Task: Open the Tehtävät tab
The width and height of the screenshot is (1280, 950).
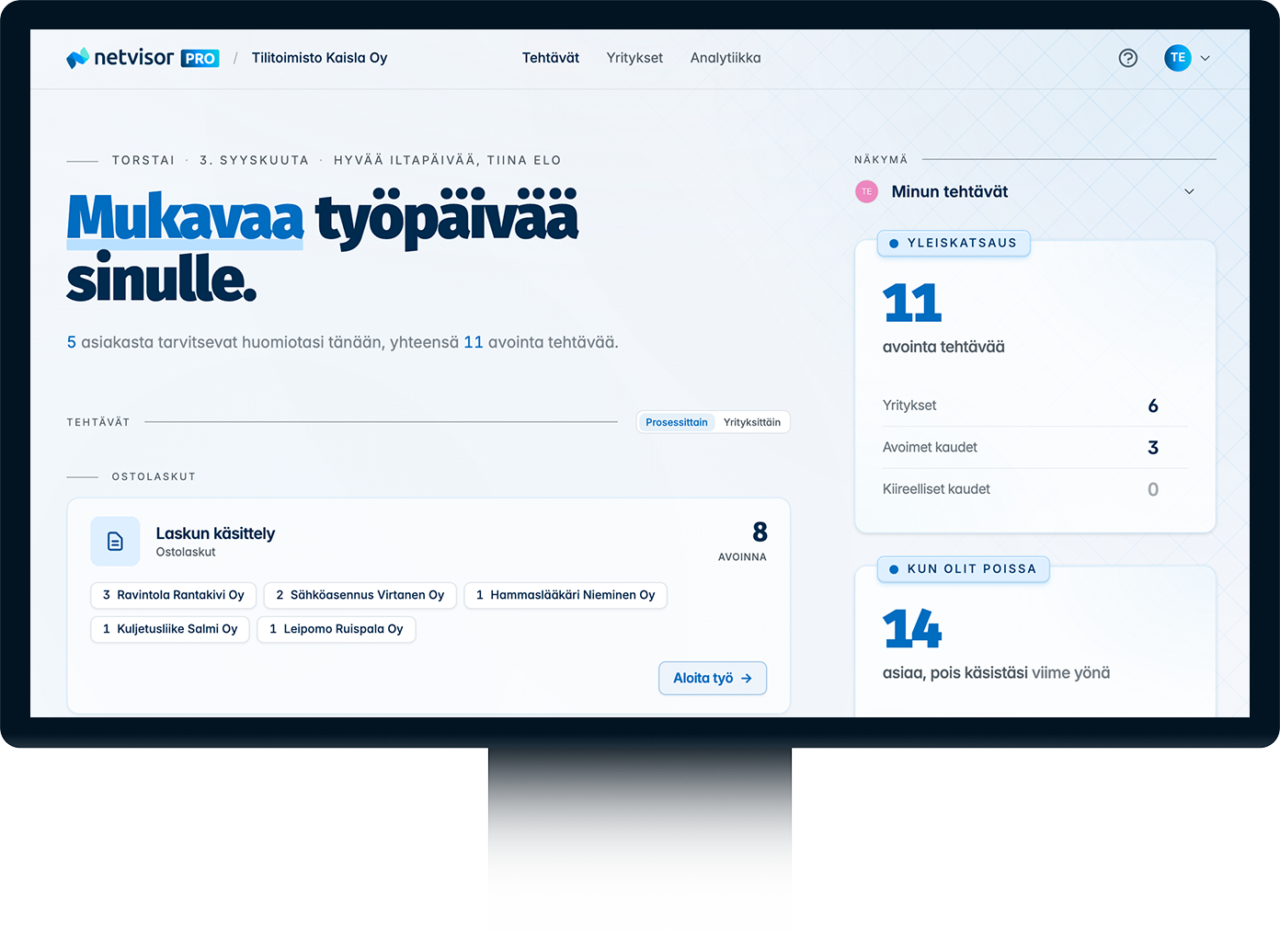Action: pos(551,58)
